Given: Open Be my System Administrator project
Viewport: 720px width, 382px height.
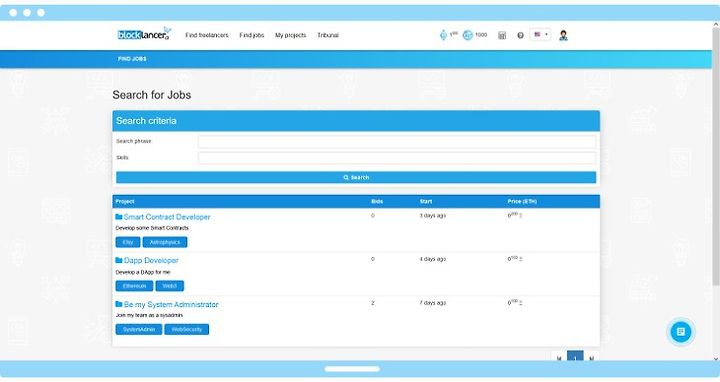Looking at the screenshot, I should tap(171, 304).
